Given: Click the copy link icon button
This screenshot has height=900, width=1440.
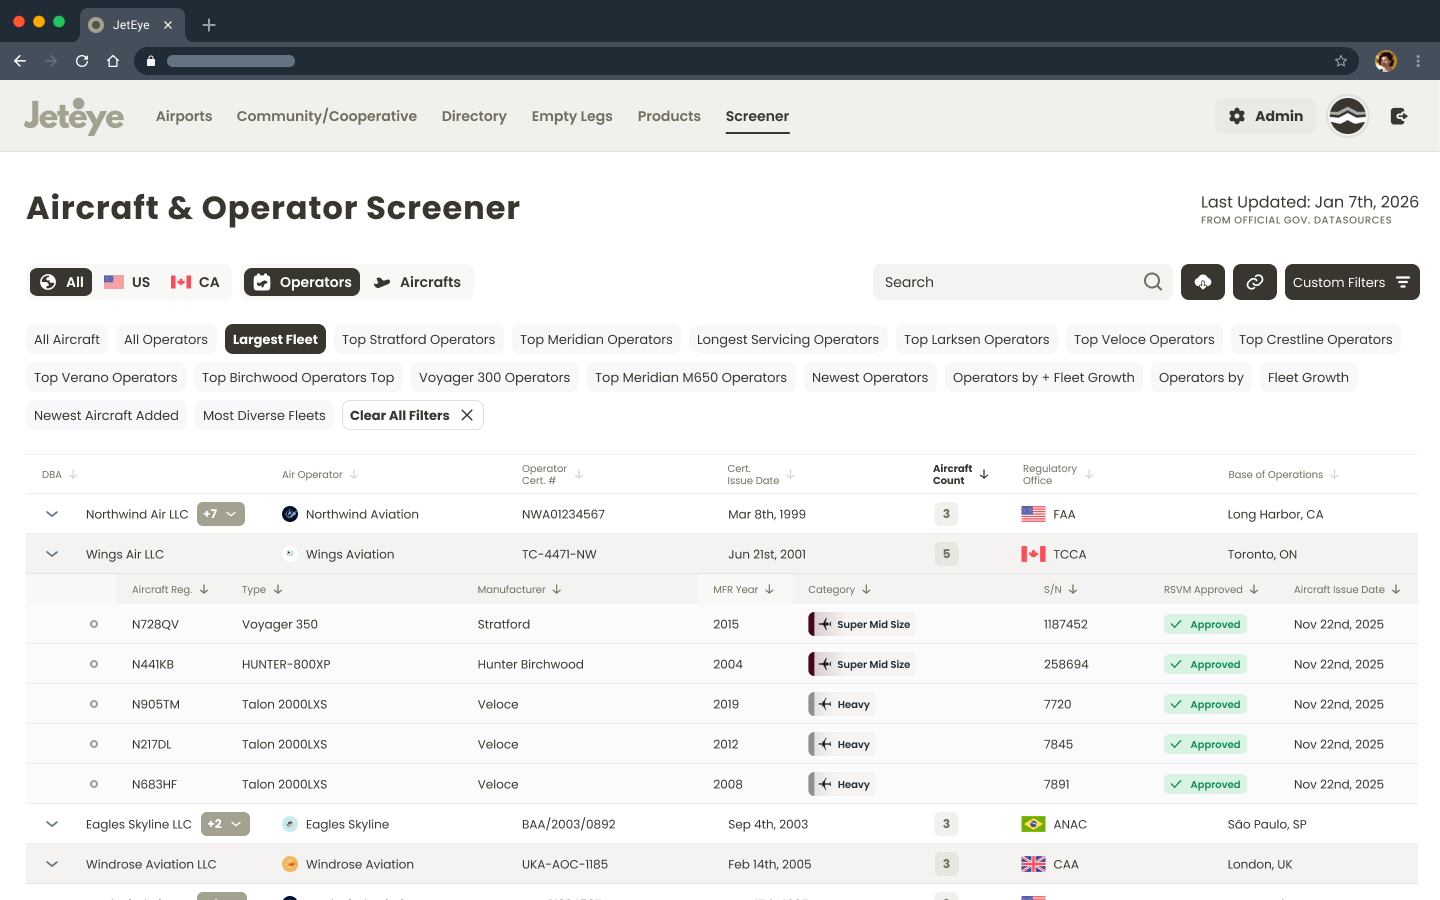Looking at the screenshot, I should point(1255,282).
